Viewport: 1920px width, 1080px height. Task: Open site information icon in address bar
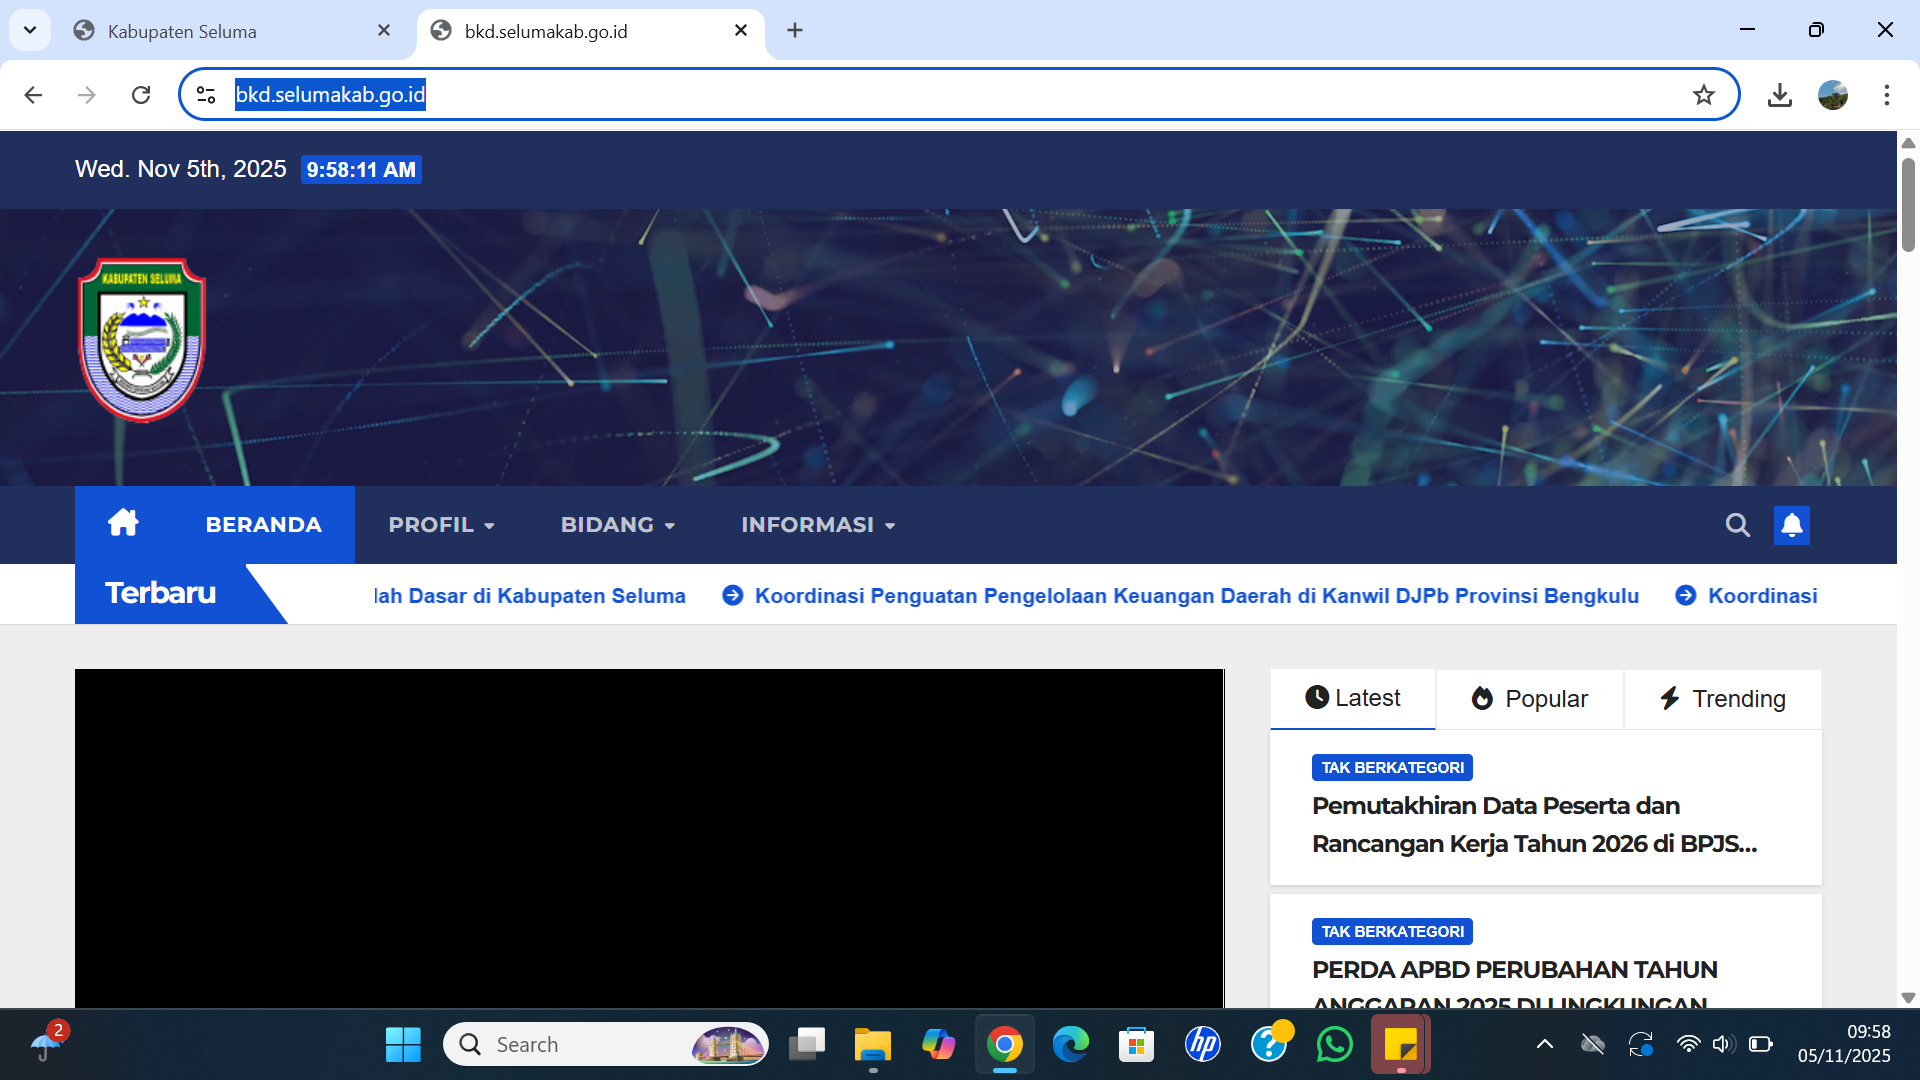[x=206, y=95]
